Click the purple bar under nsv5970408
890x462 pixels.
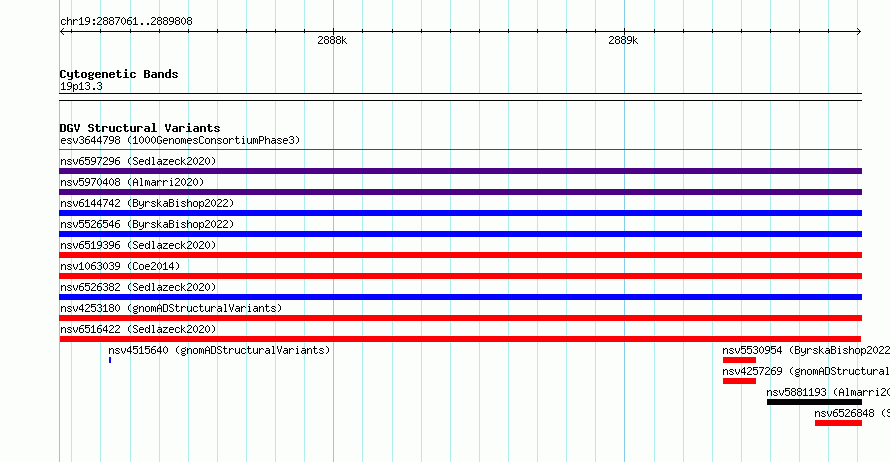(460, 192)
